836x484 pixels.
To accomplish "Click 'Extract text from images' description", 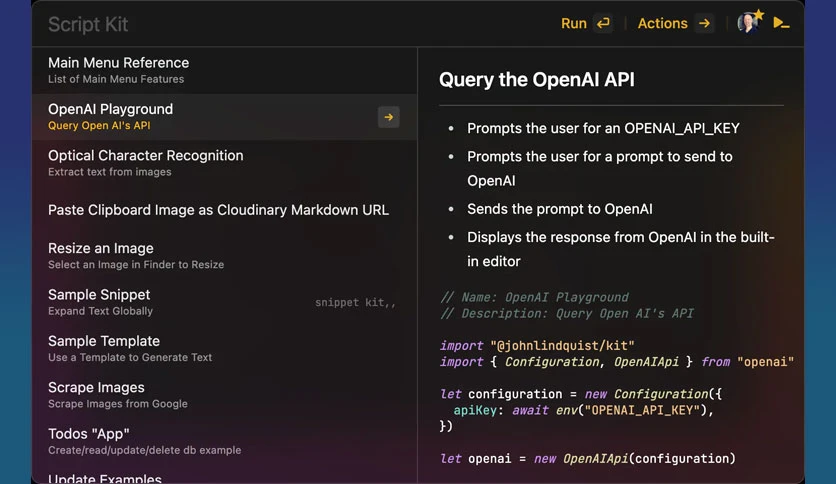I will click(x=110, y=172).
